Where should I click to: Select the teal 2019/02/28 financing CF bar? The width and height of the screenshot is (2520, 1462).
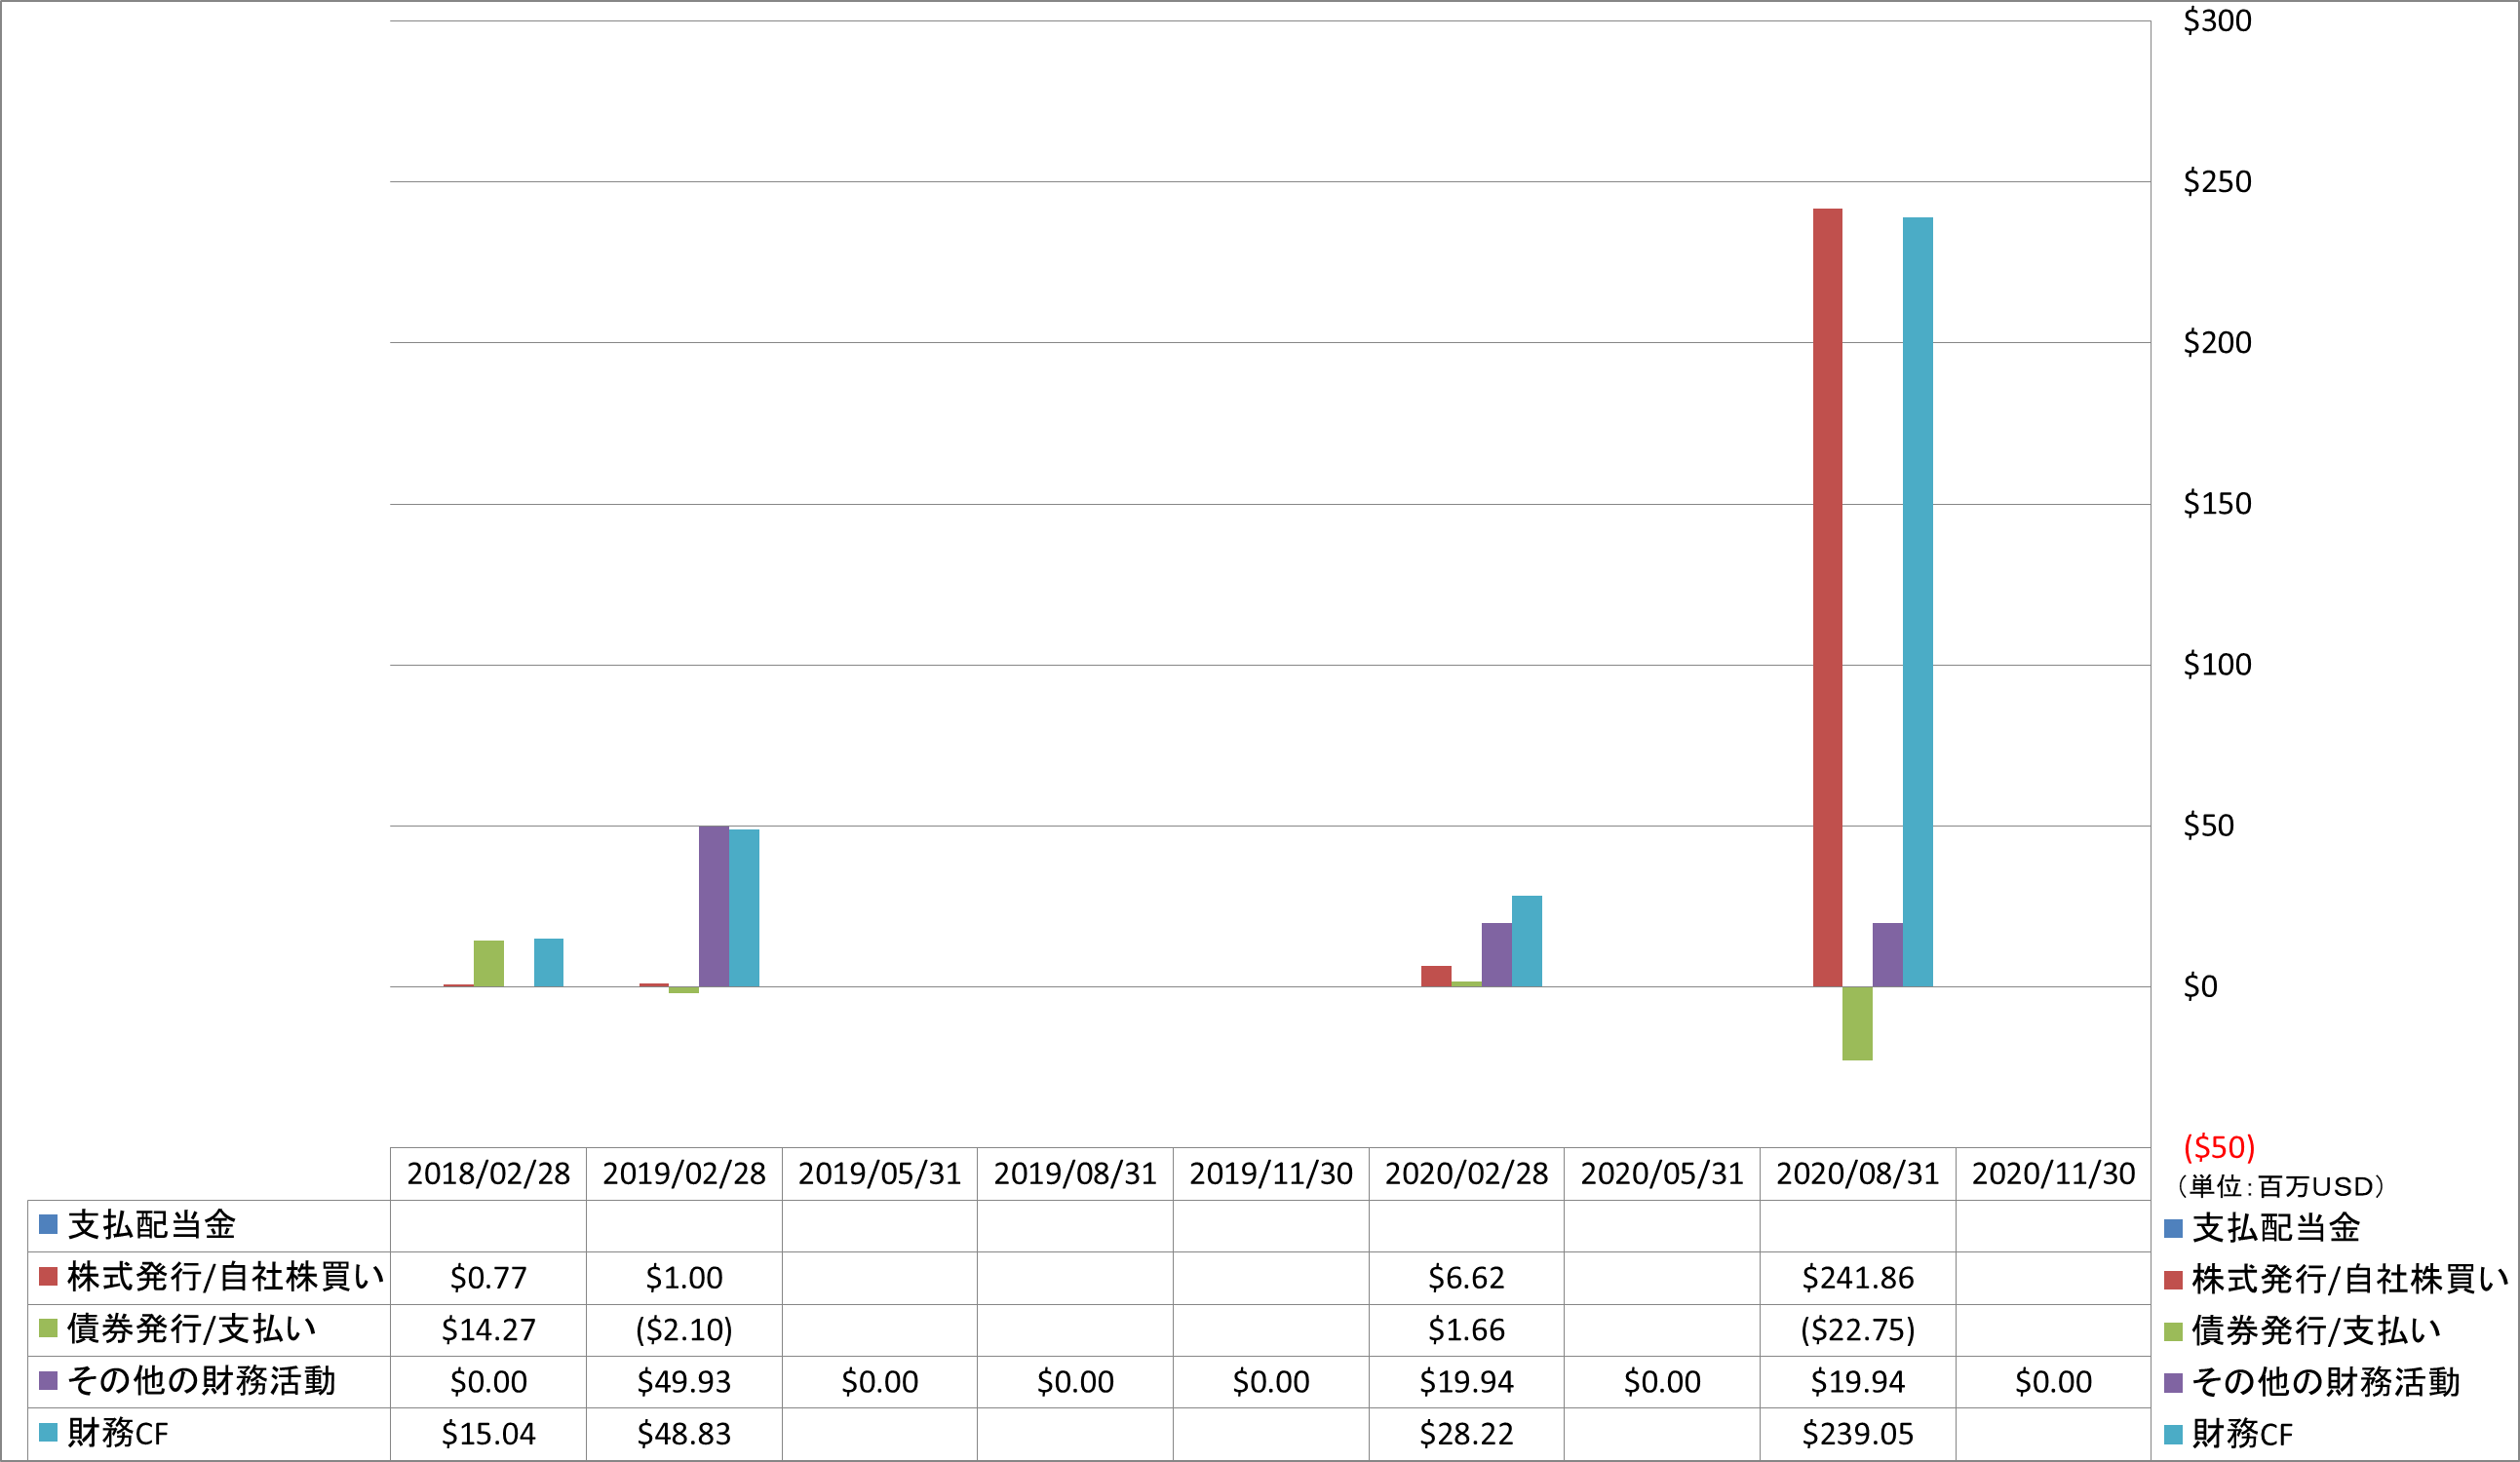pyautogui.click(x=744, y=908)
